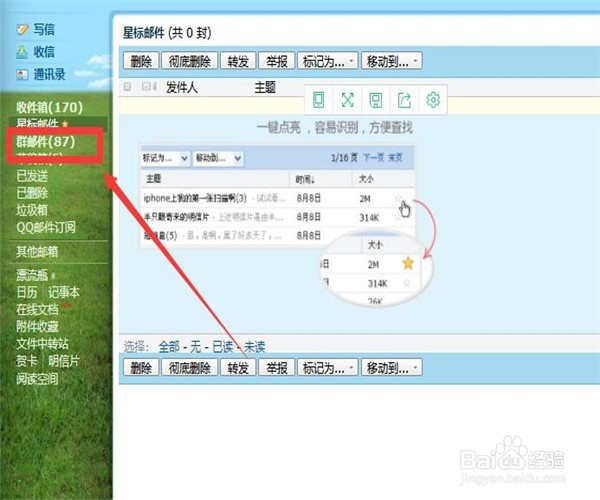The image size is (600, 500).
Task: Click the 主题 column header in mail list
Action: (265, 87)
